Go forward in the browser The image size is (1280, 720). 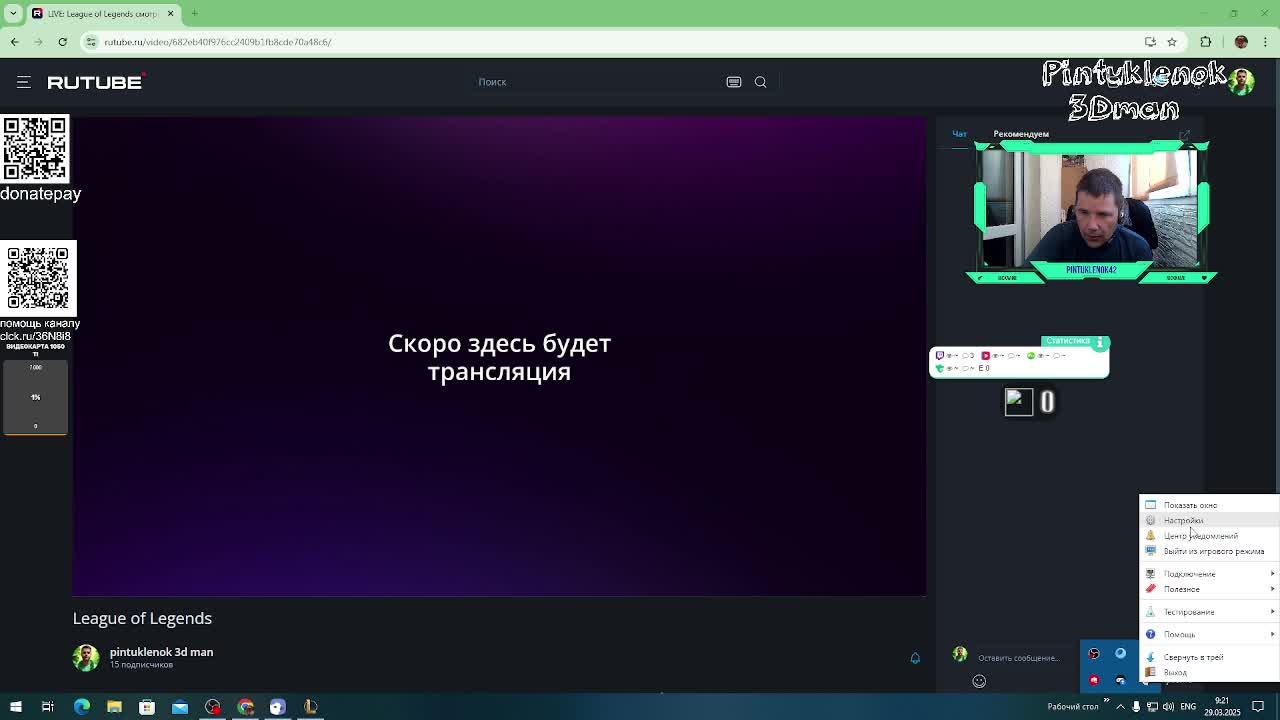point(39,42)
